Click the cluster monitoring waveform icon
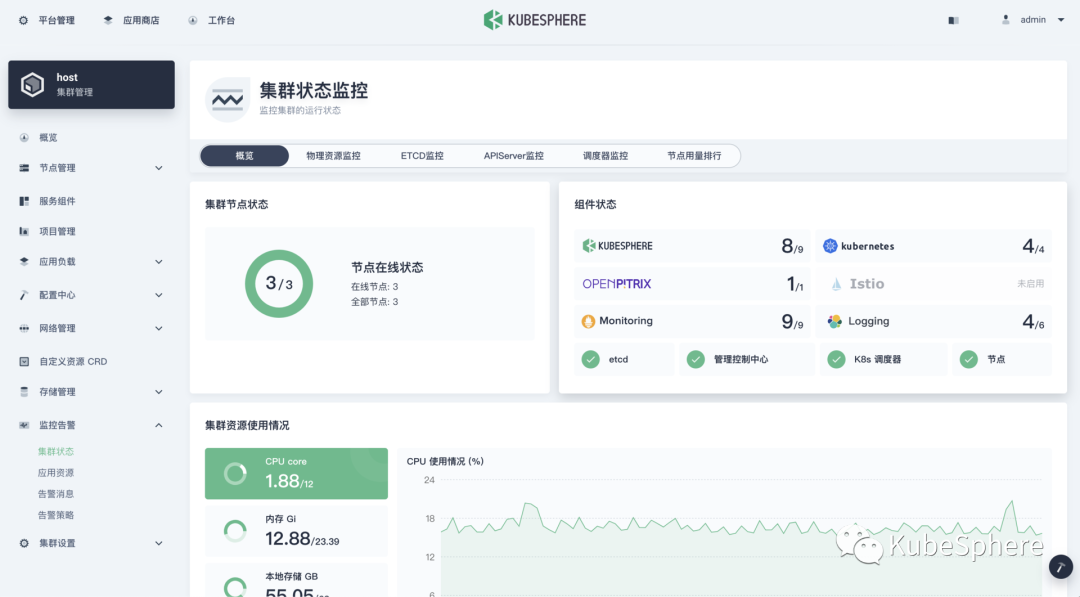This screenshot has height=597, width=1080. [227, 100]
